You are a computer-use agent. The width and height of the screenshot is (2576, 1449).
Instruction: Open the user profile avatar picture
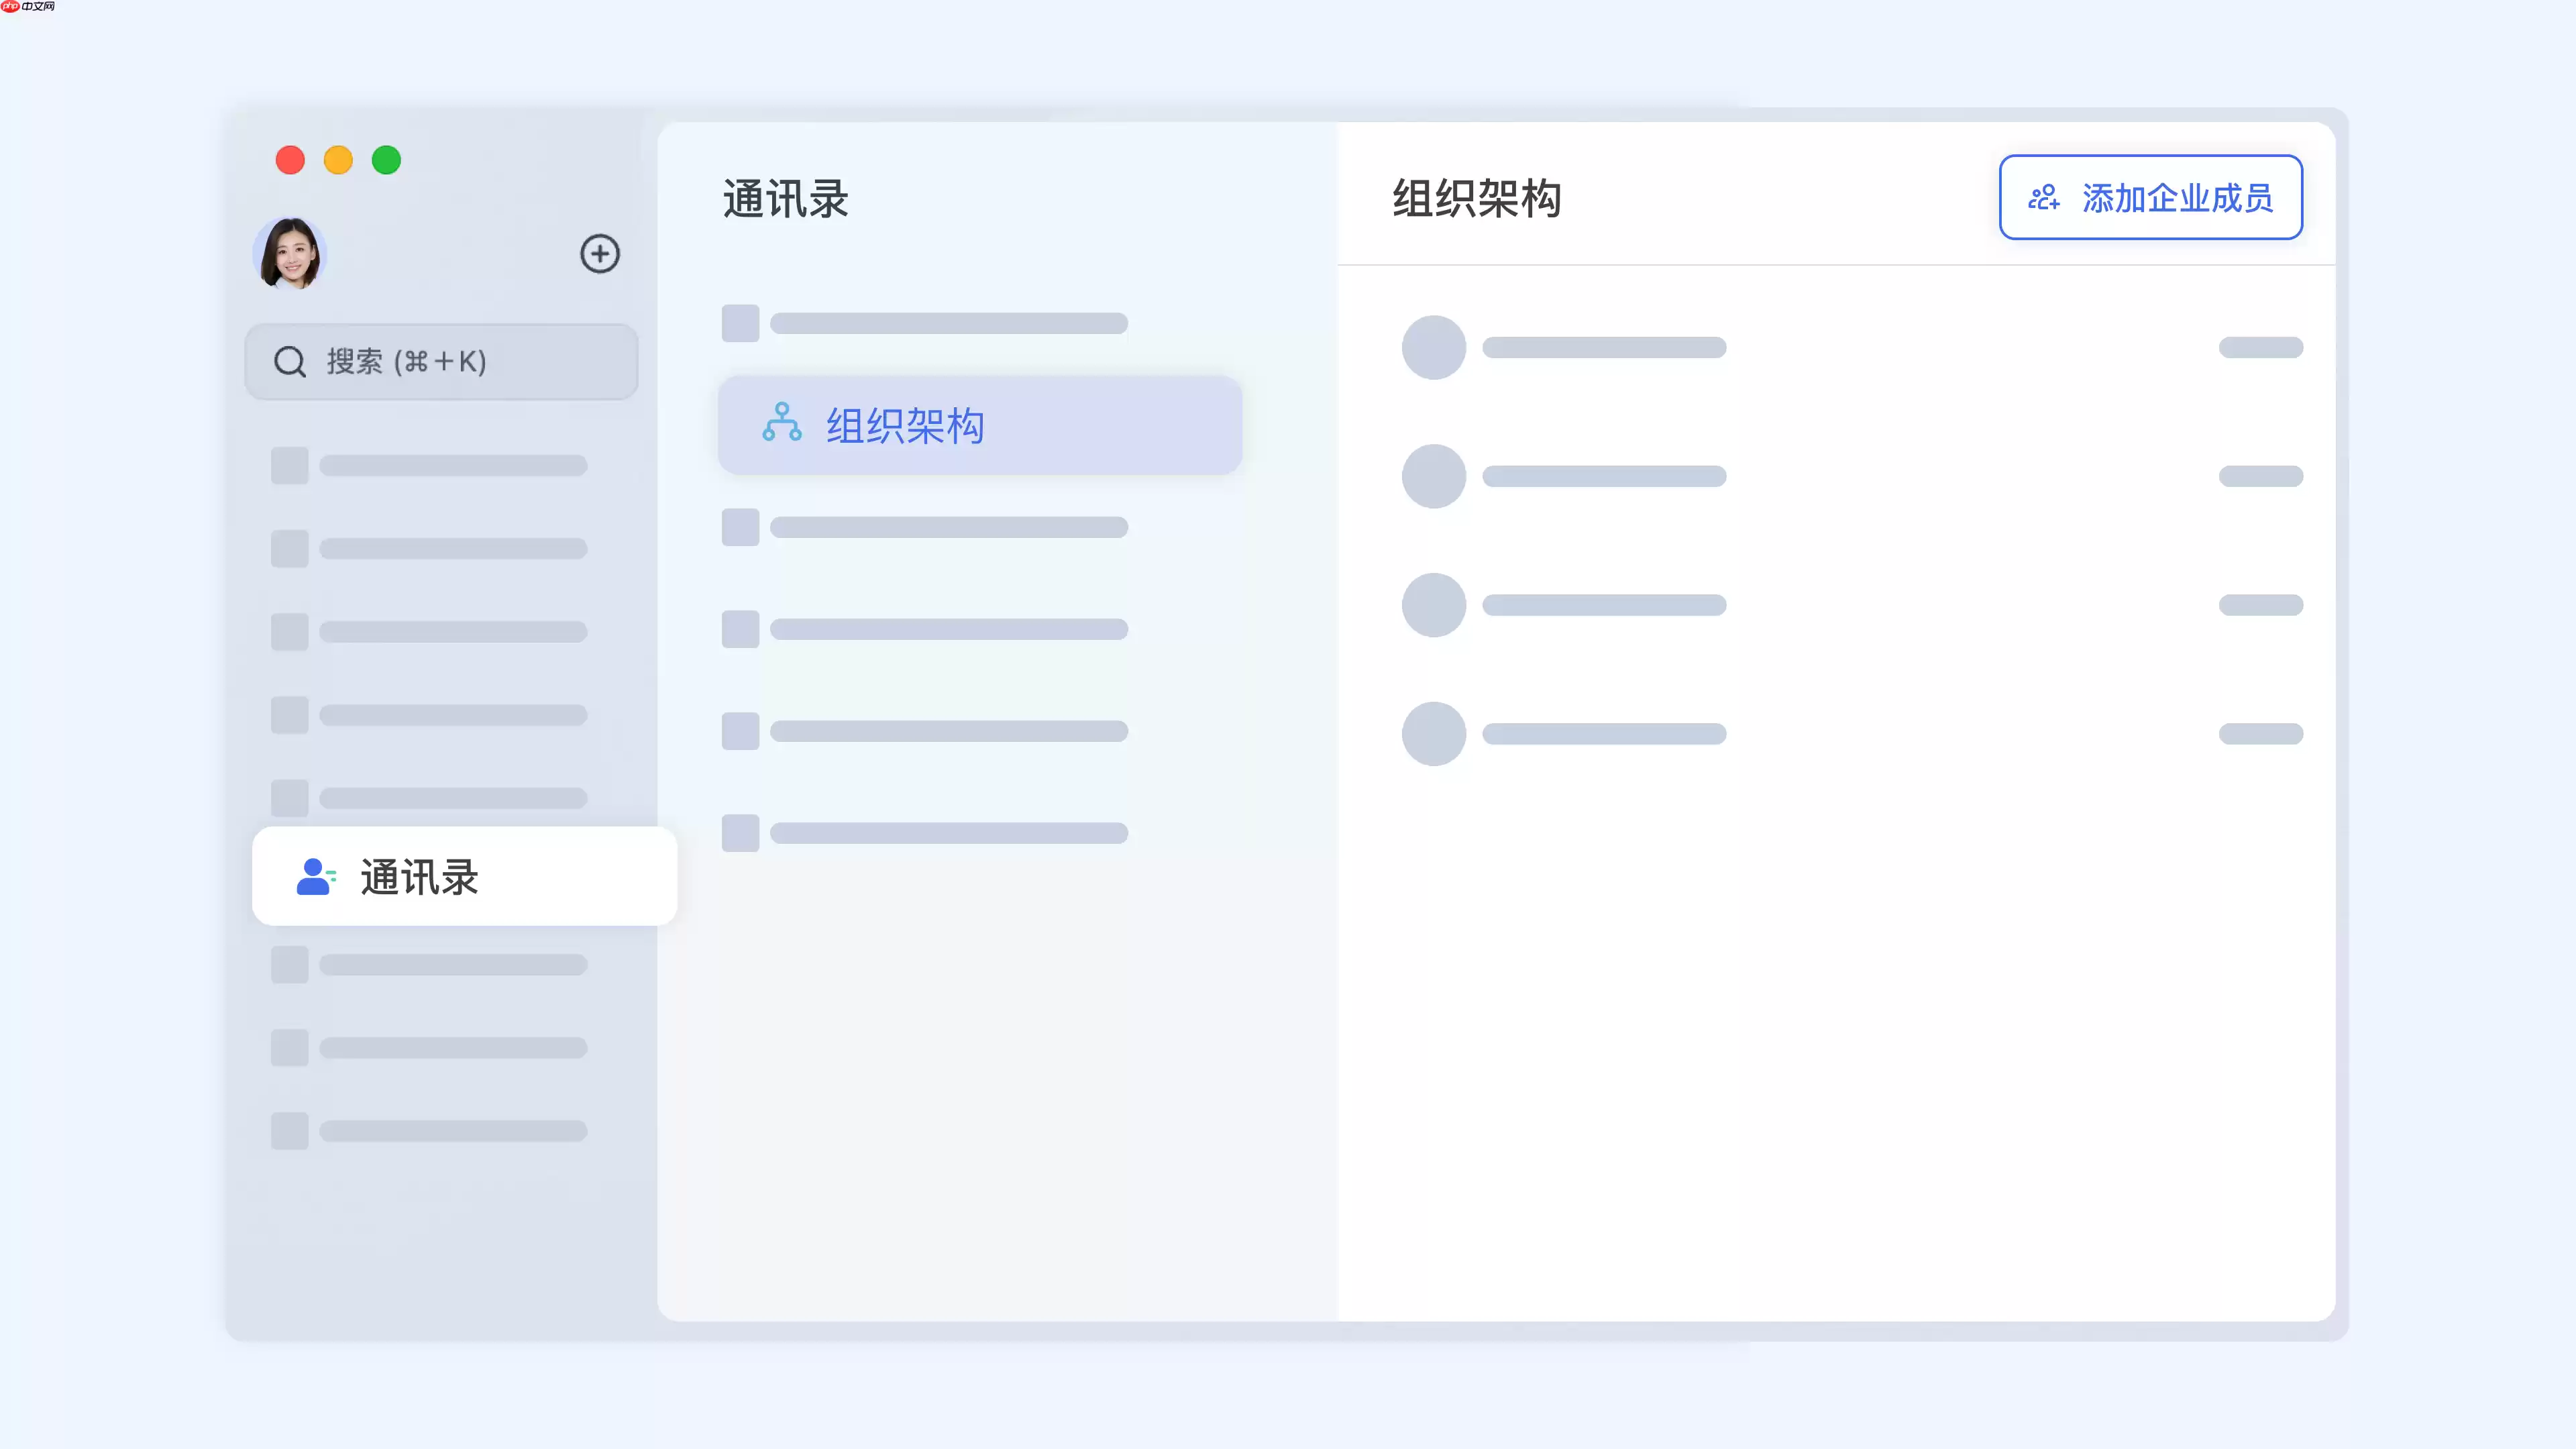coord(290,254)
